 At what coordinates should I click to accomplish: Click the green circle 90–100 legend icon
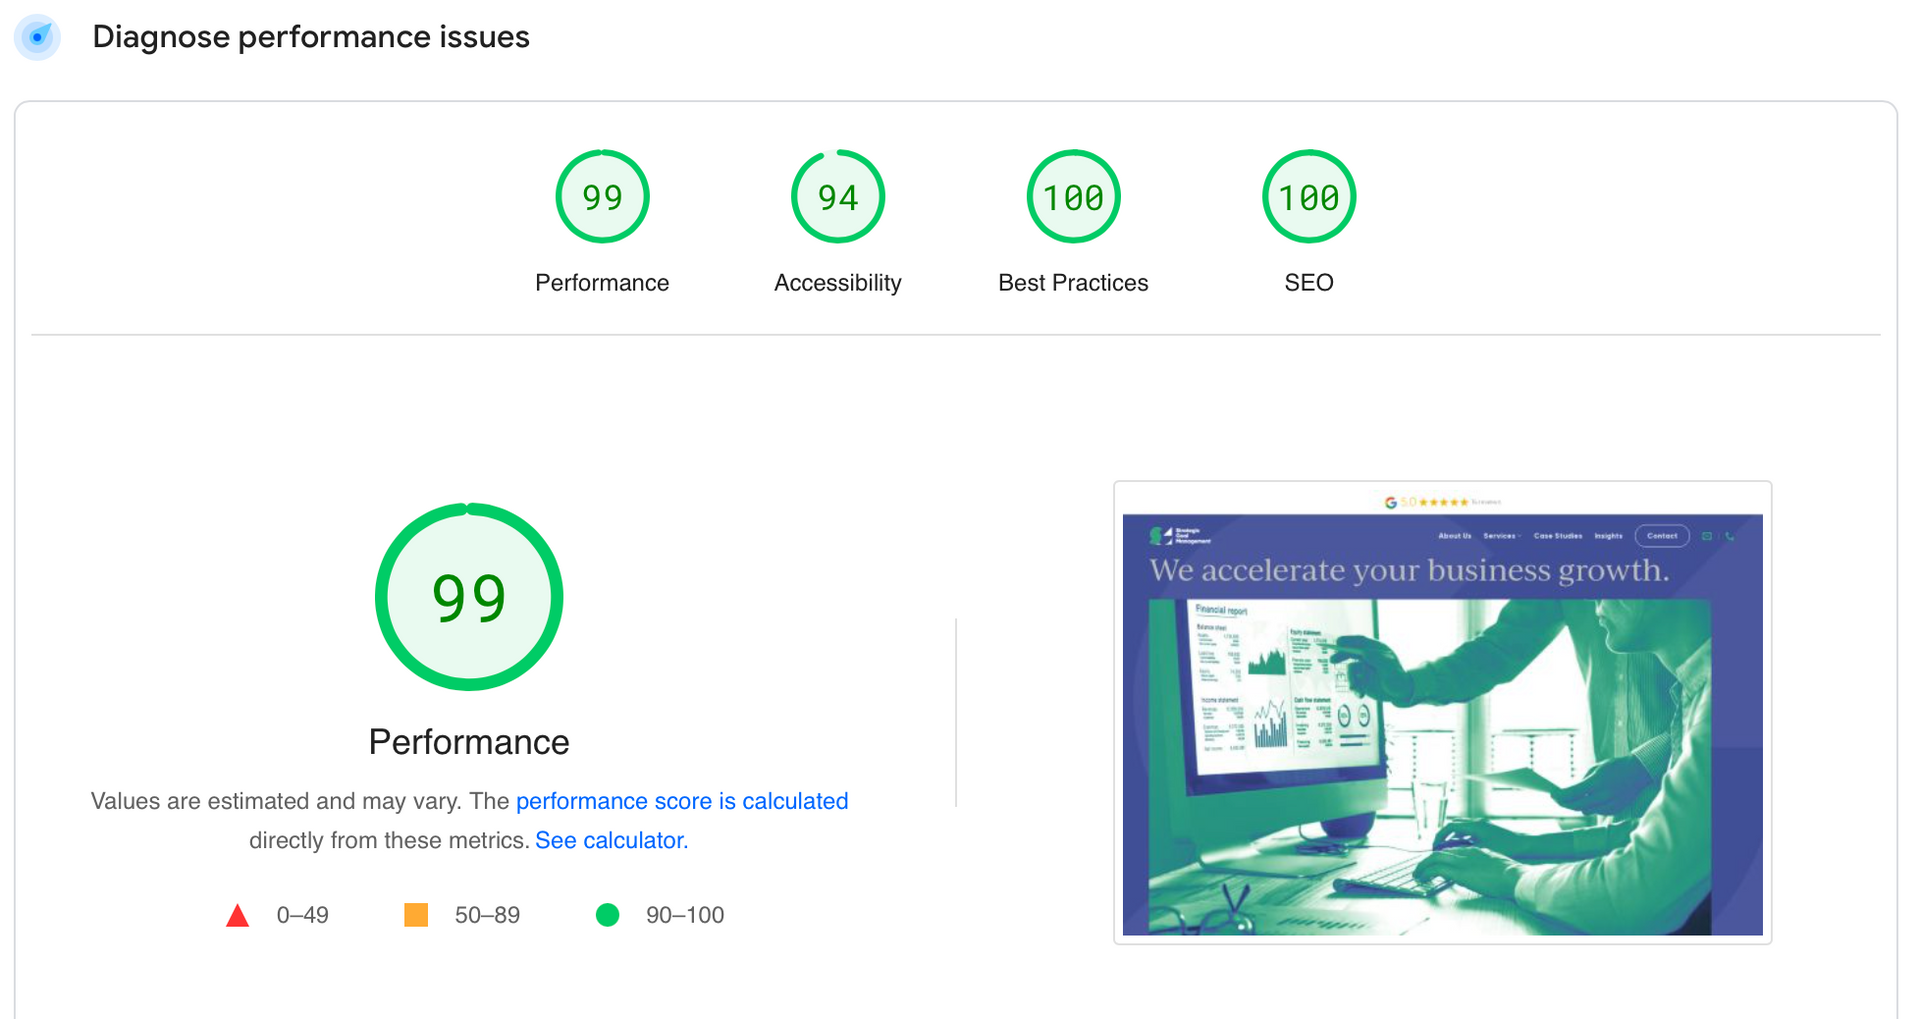pos(607,915)
